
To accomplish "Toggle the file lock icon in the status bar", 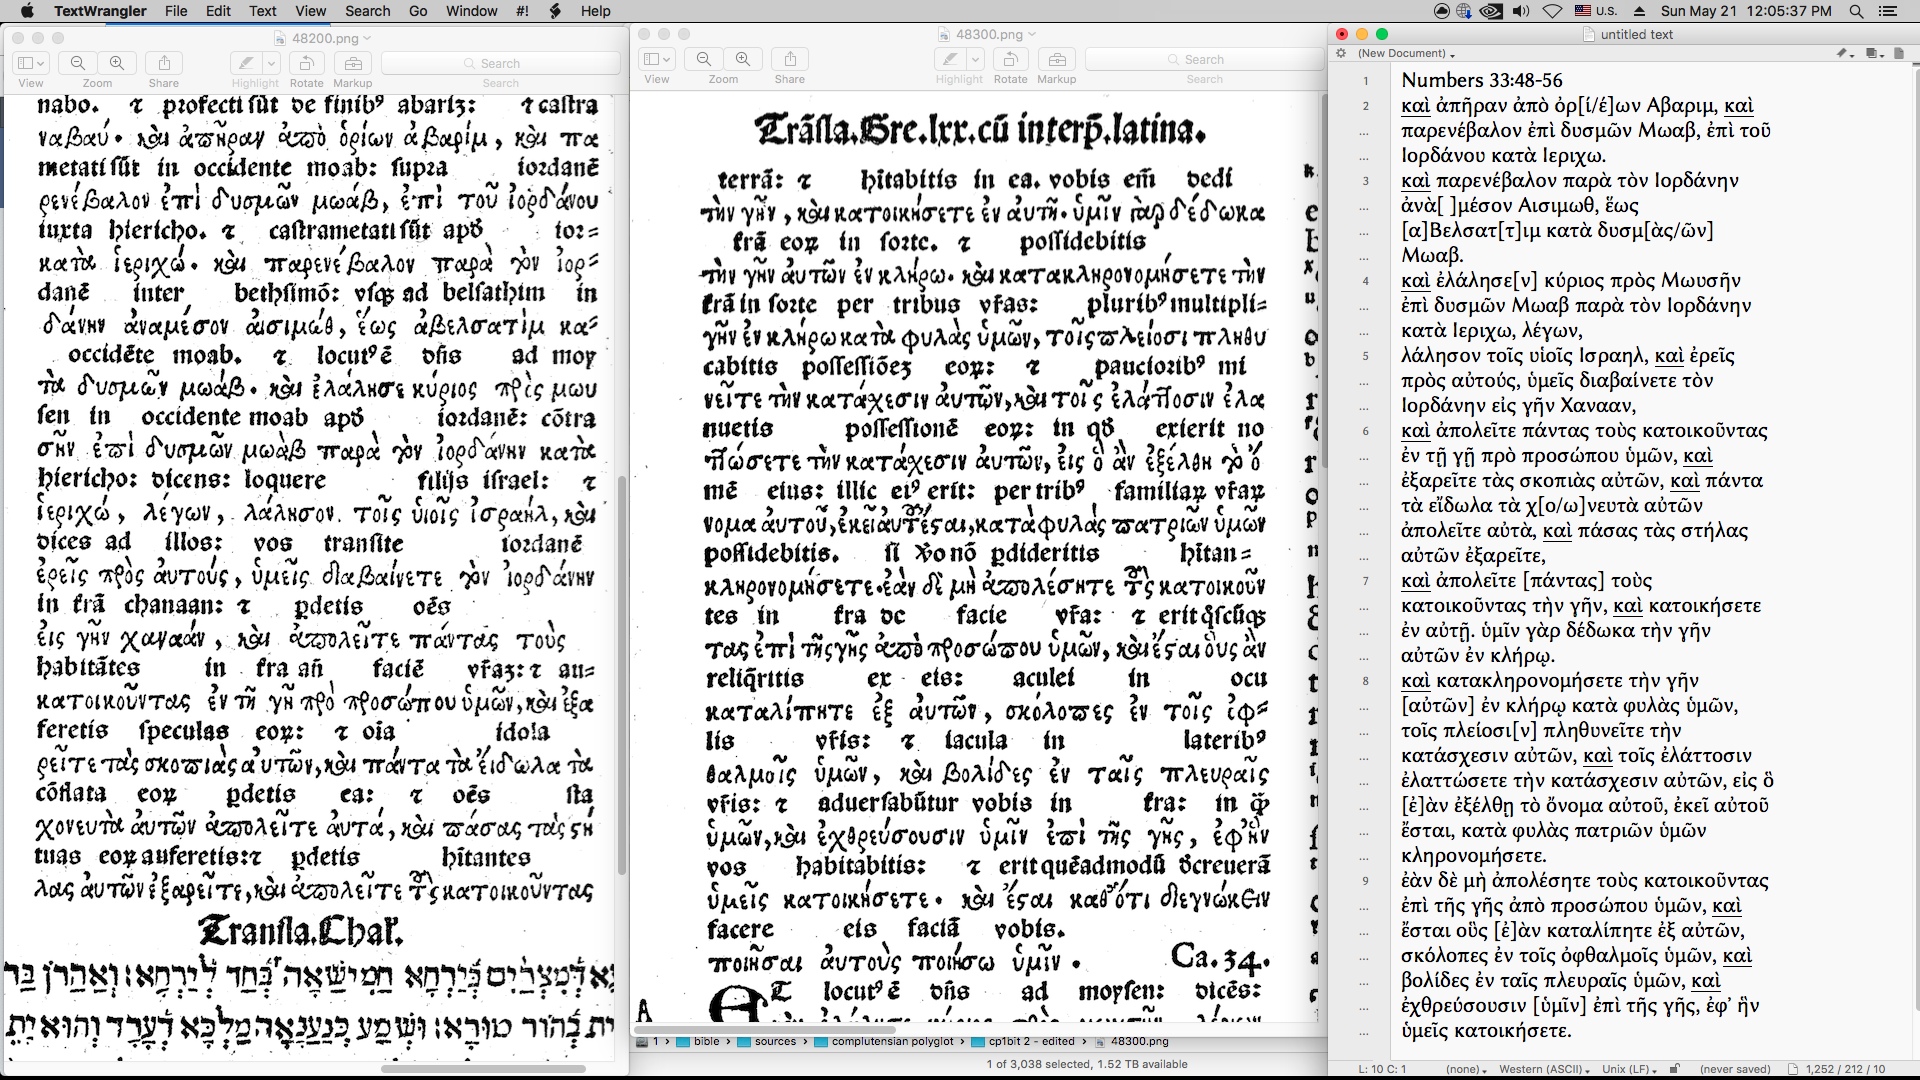I will [1675, 1069].
